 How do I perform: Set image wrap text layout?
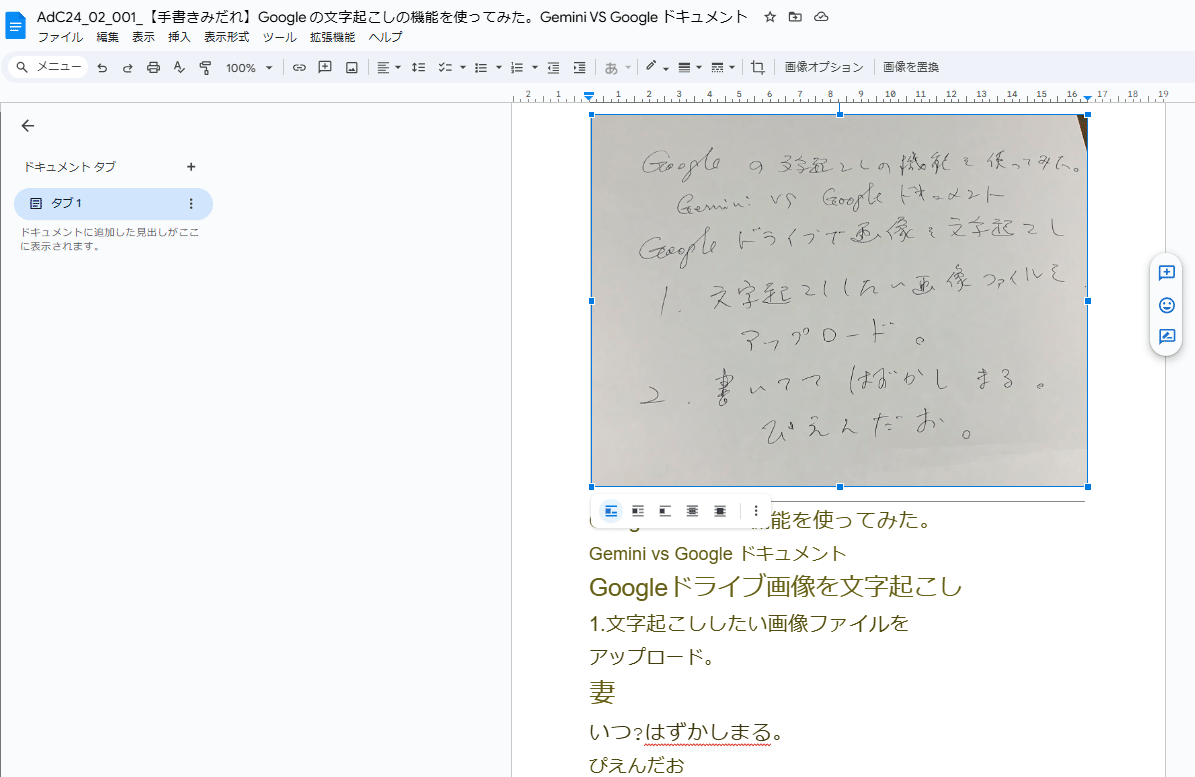(638, 511)
